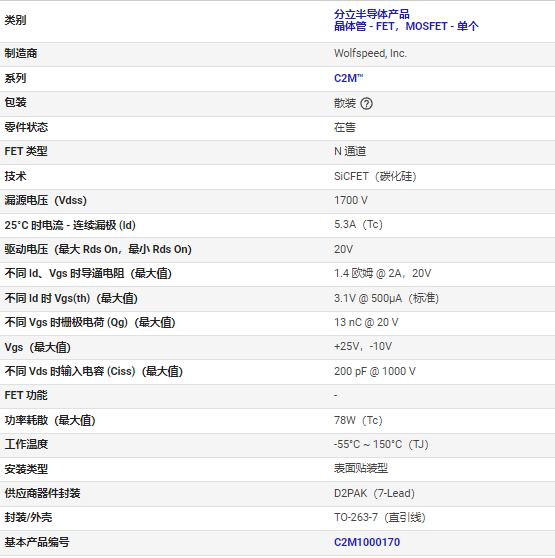Open the 分立半导体产品 category link
Viewport: 555px width, 558px height.
click(x=372, y=14)
